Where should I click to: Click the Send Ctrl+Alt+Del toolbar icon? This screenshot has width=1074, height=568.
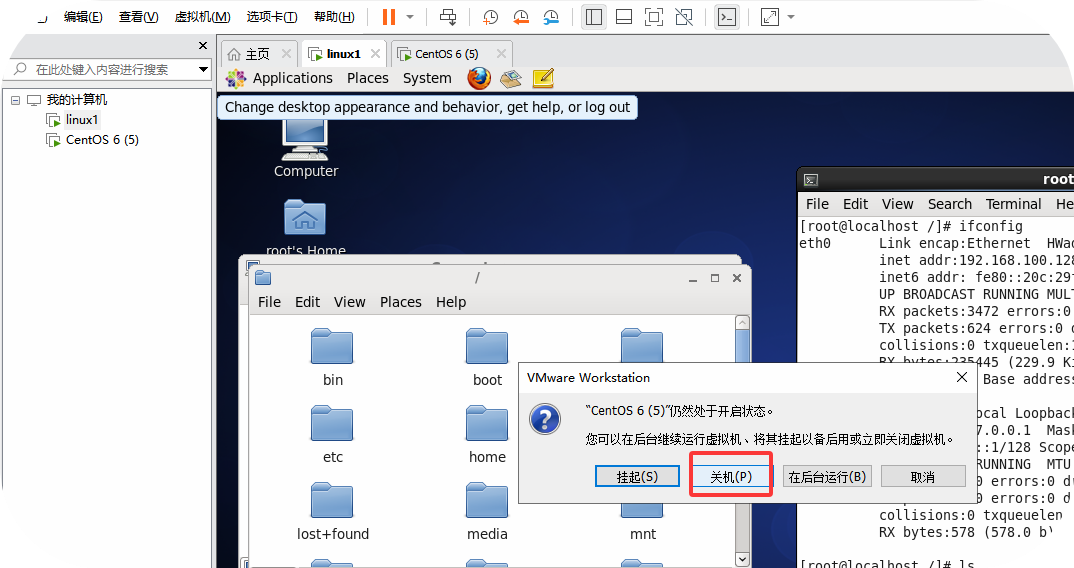(x=448, y=17)
